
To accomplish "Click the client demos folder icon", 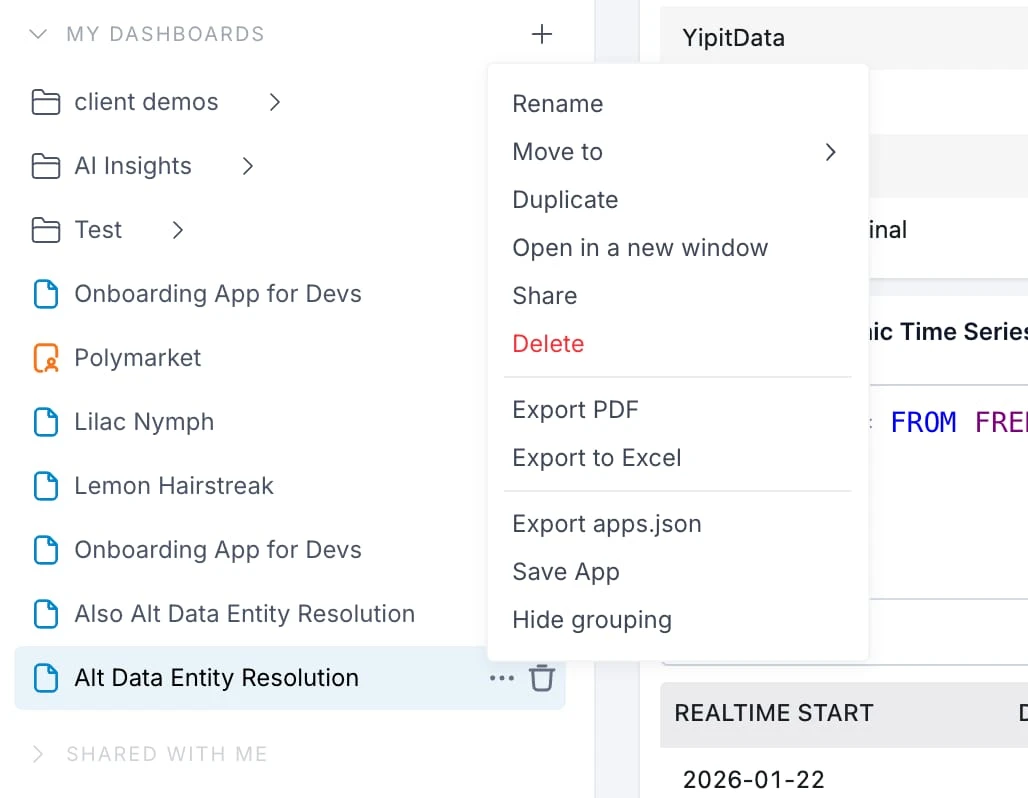I will click(x=46, y=101).
